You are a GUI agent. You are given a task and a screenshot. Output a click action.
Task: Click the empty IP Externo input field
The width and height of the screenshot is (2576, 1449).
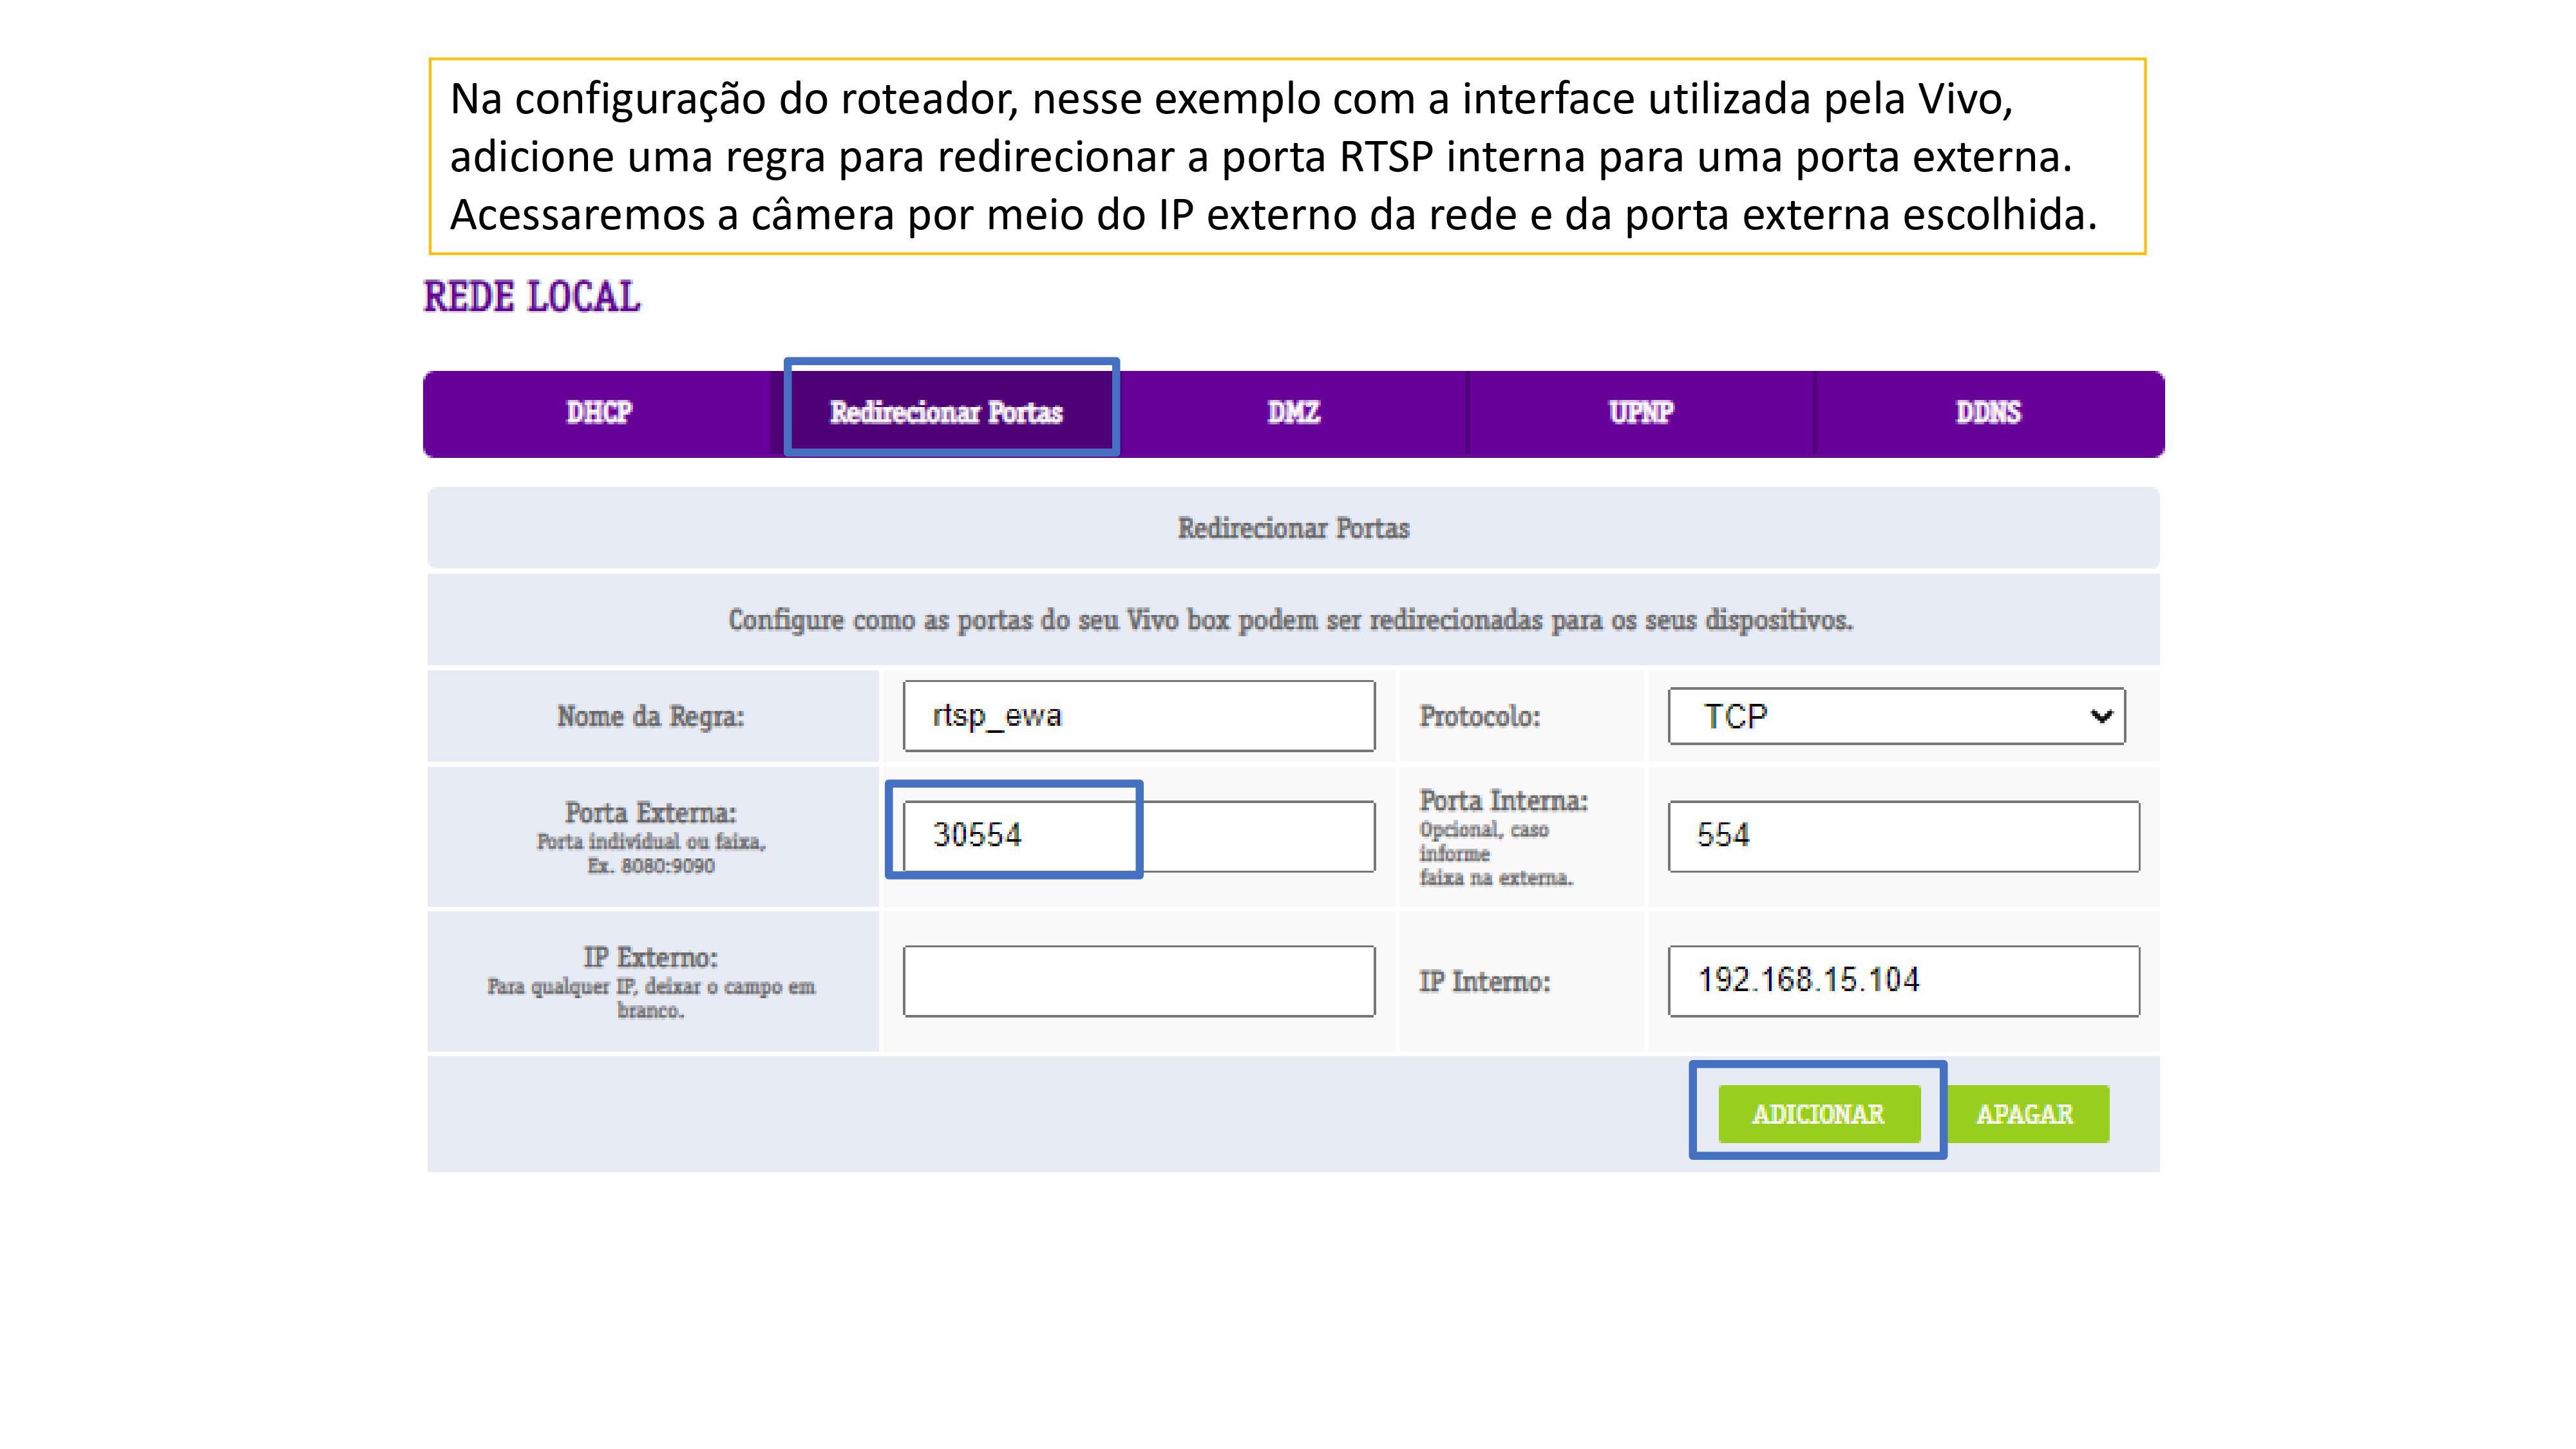click(1138, 981)
